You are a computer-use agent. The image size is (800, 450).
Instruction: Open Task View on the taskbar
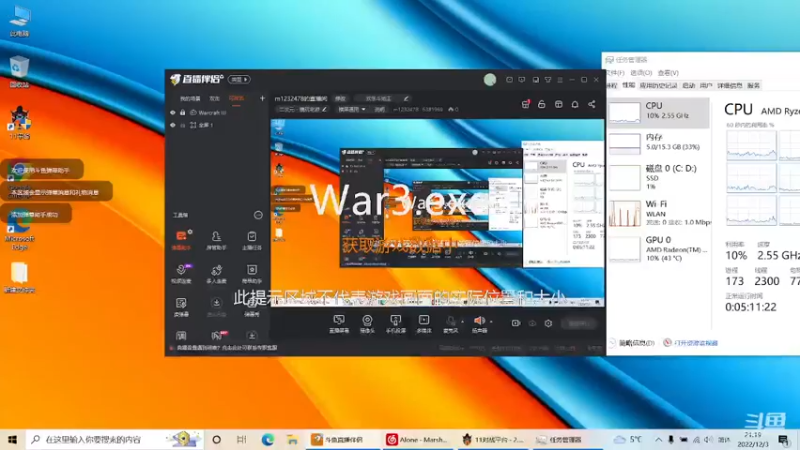point(241,439)
